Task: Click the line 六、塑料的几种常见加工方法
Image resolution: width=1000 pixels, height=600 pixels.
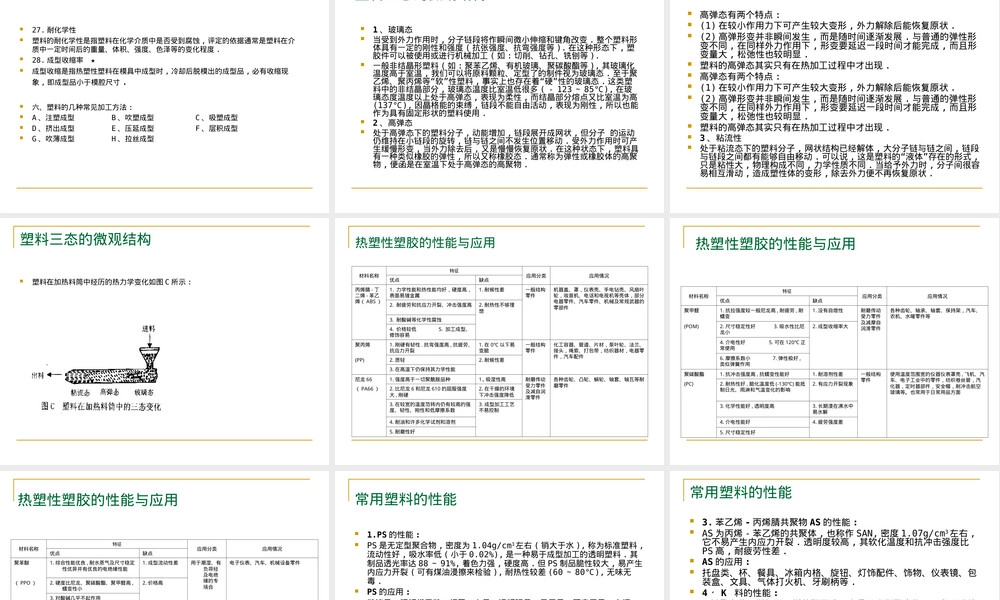Action: pos(83,107)
